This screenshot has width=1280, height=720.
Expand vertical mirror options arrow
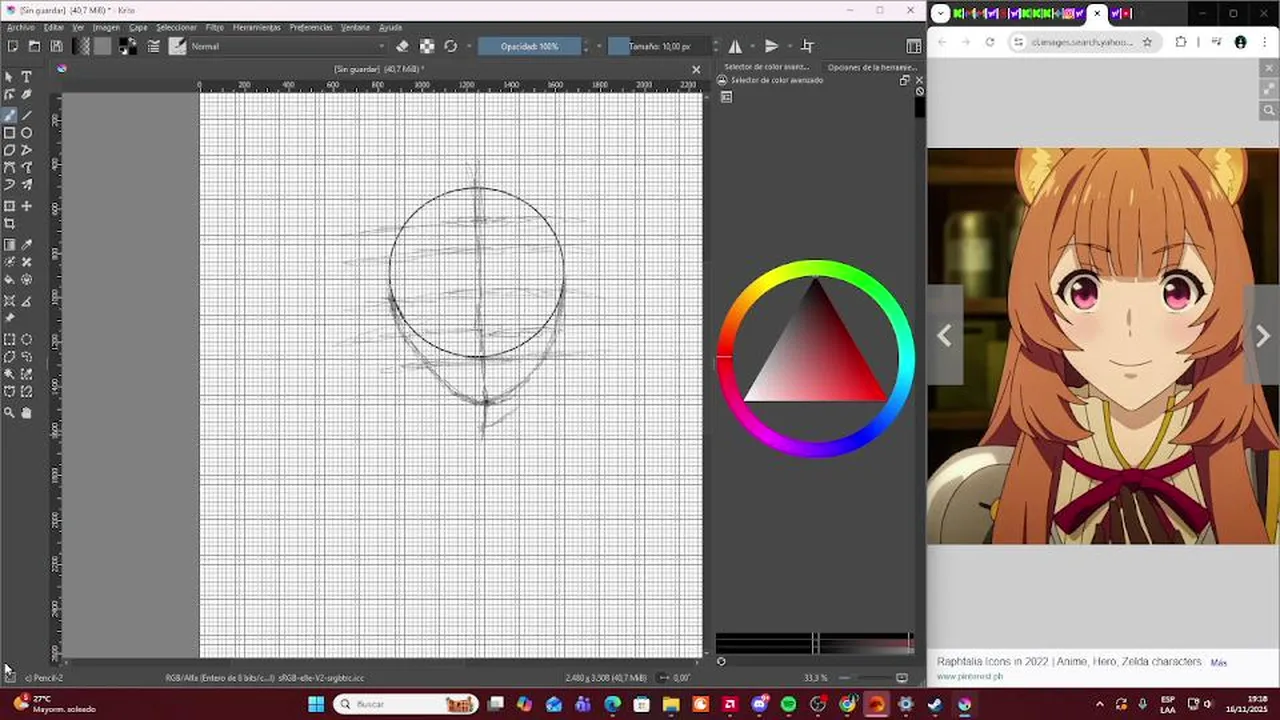coord(788,46)
